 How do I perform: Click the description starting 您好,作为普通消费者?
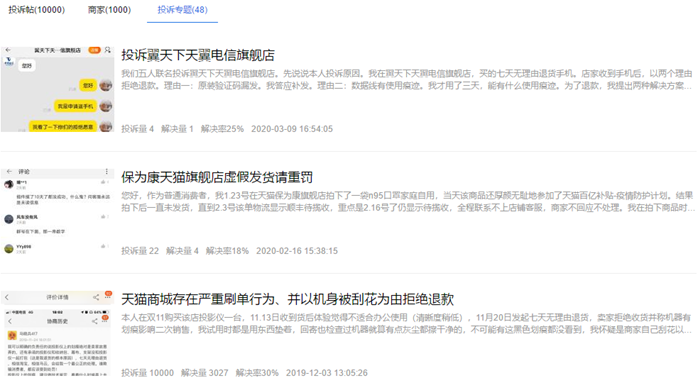coord(407,201)
